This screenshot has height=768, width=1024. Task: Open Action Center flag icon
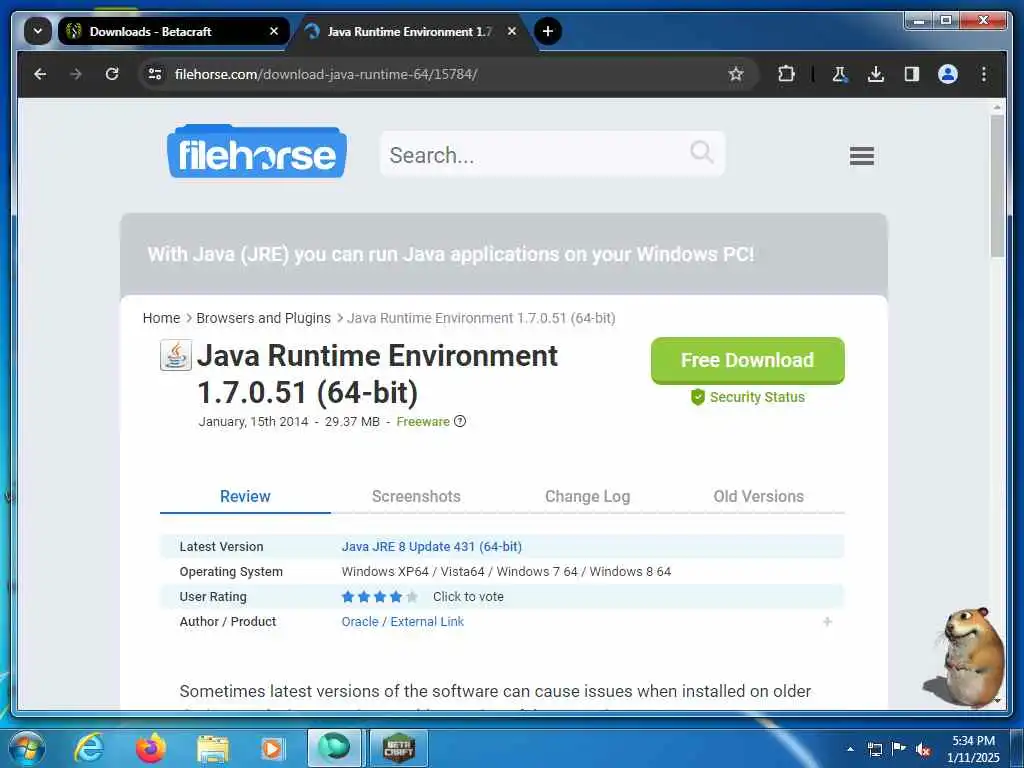(899, 748)
